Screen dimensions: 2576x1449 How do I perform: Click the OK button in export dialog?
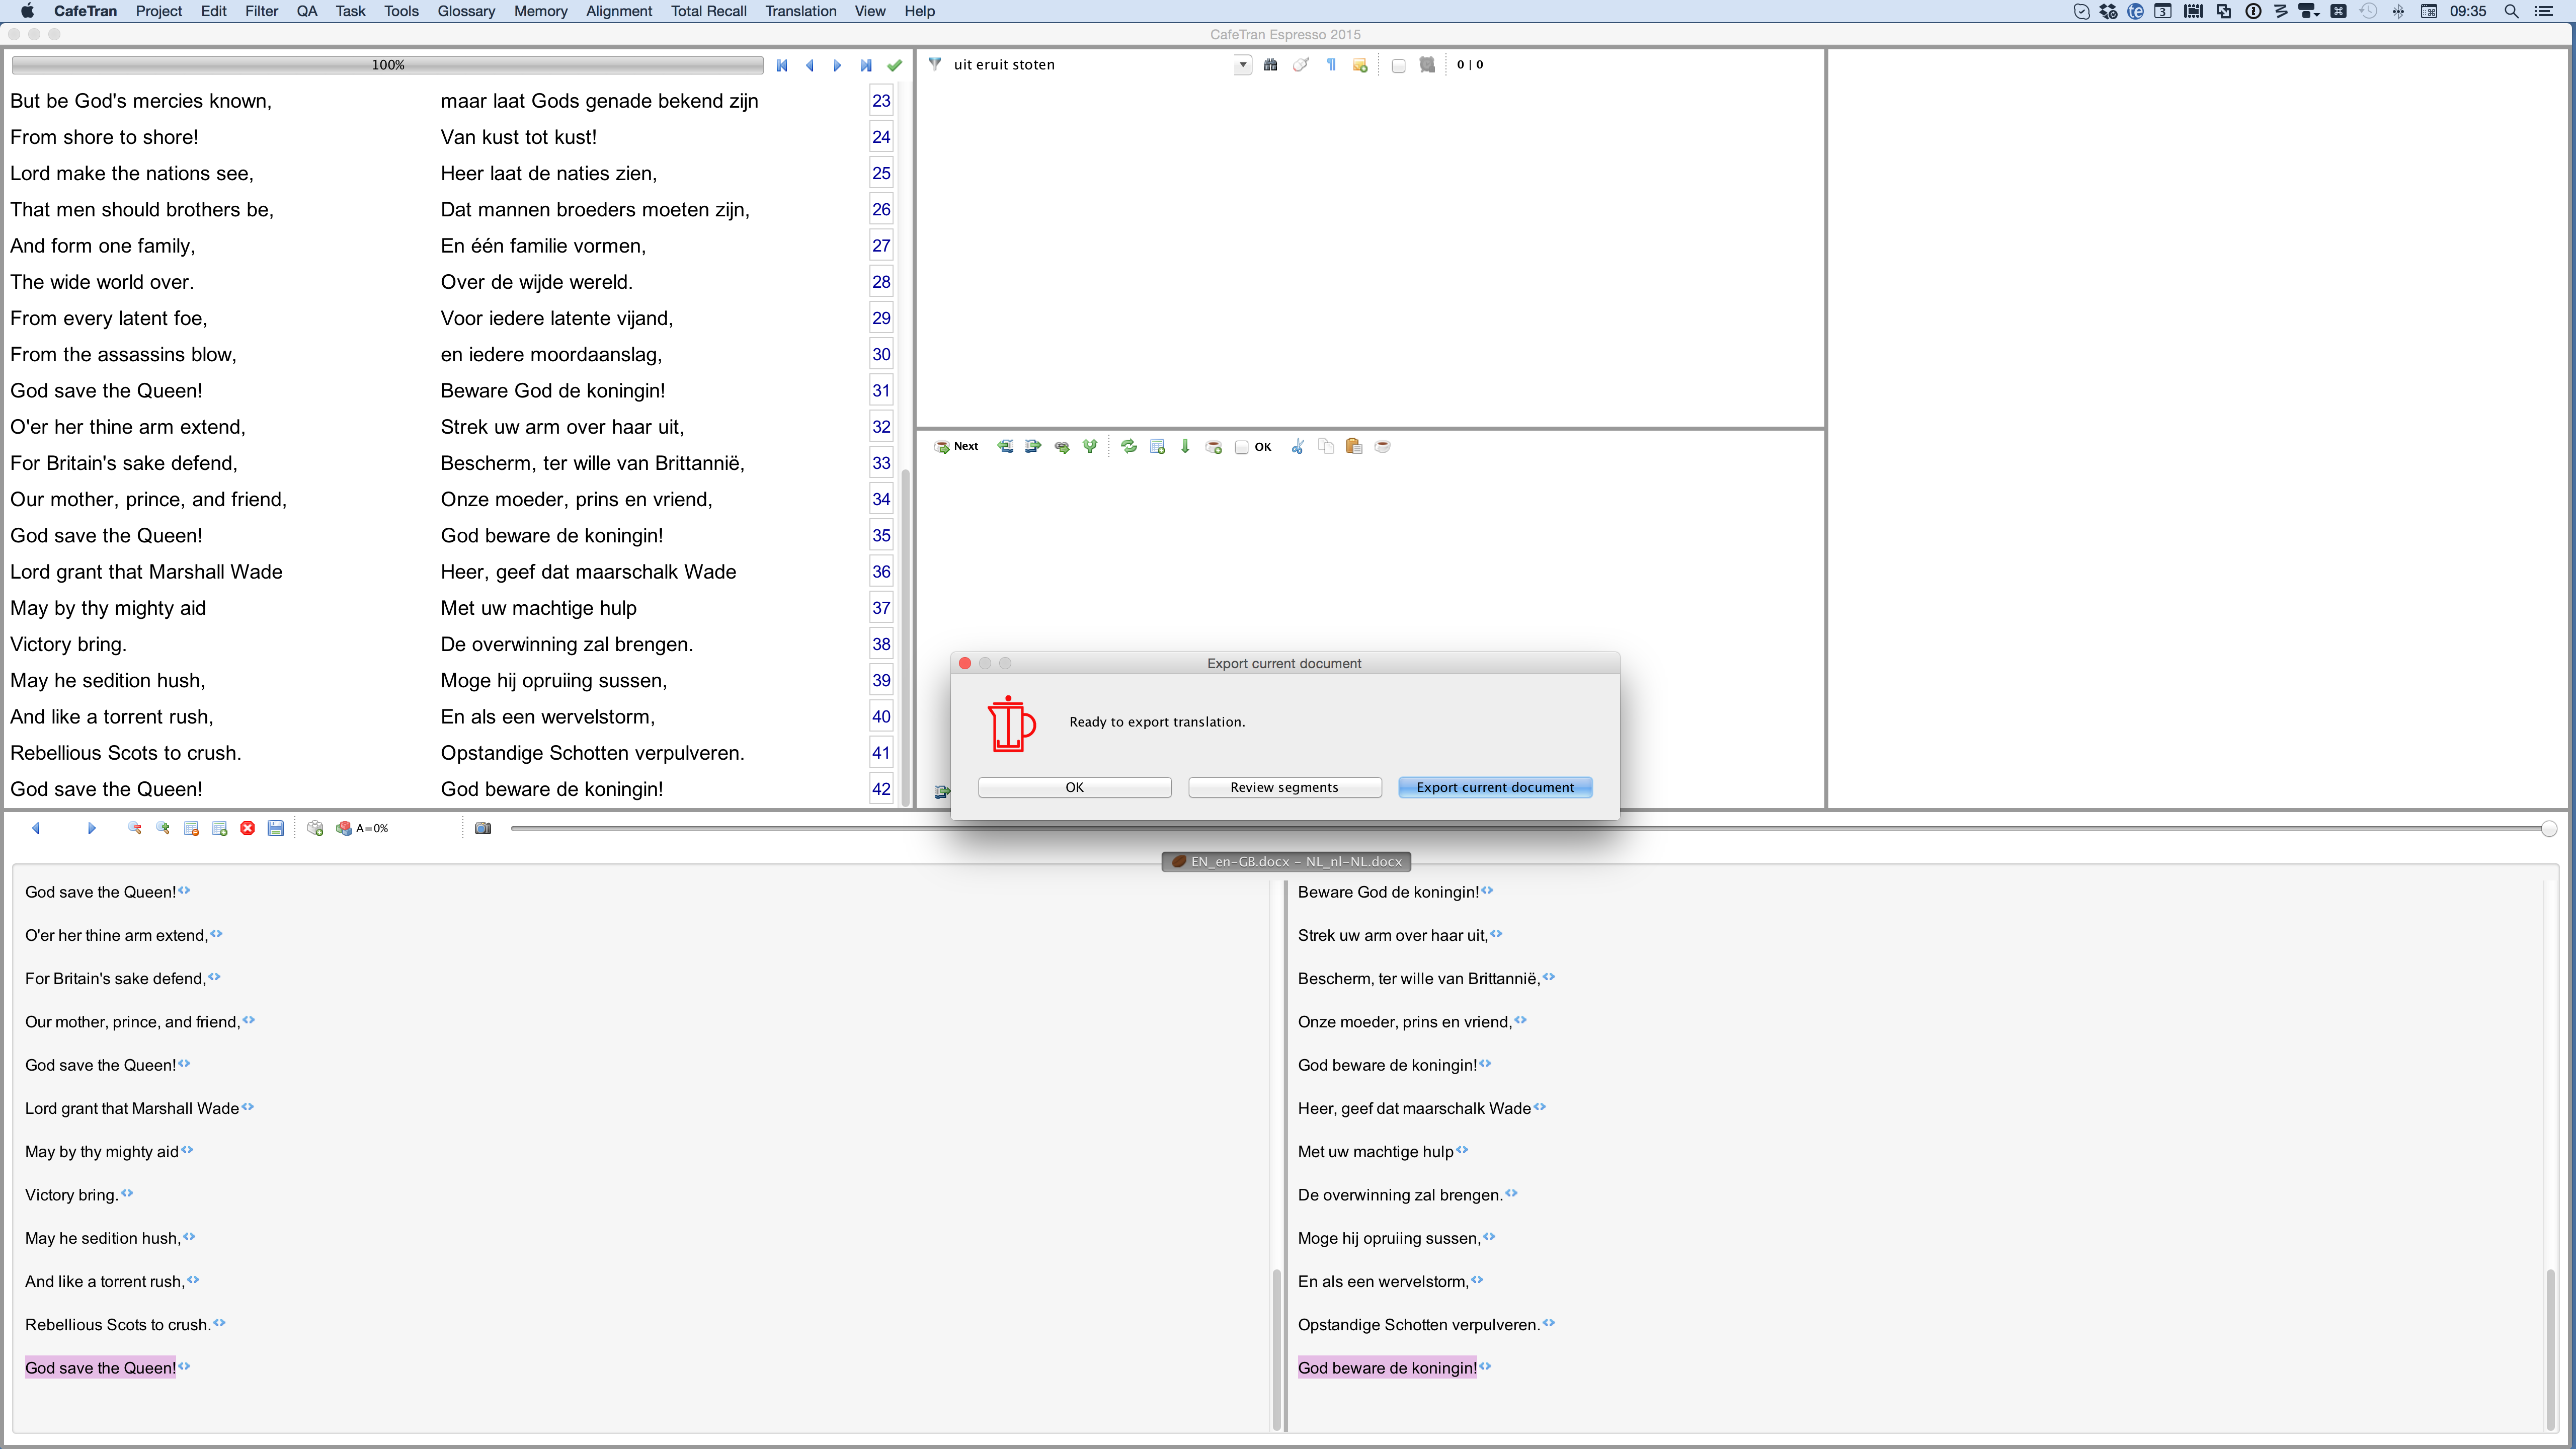click(1074, 787)
